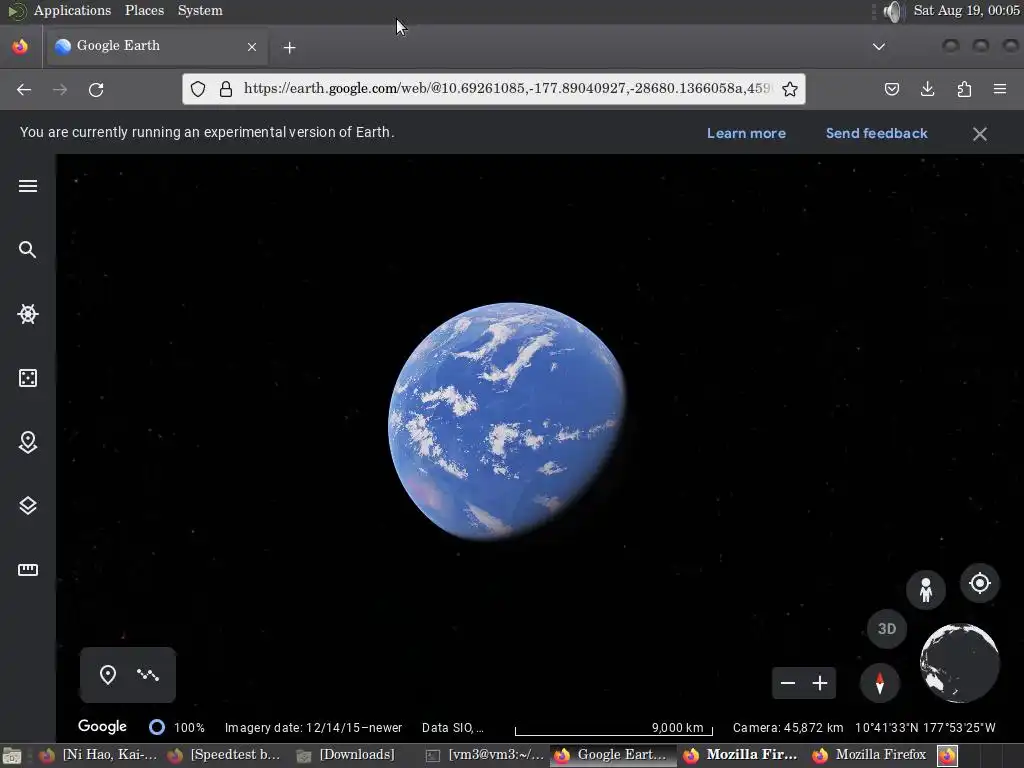Dismiss the experimental version banner
1024x768 pixels.
click(980, 134)
